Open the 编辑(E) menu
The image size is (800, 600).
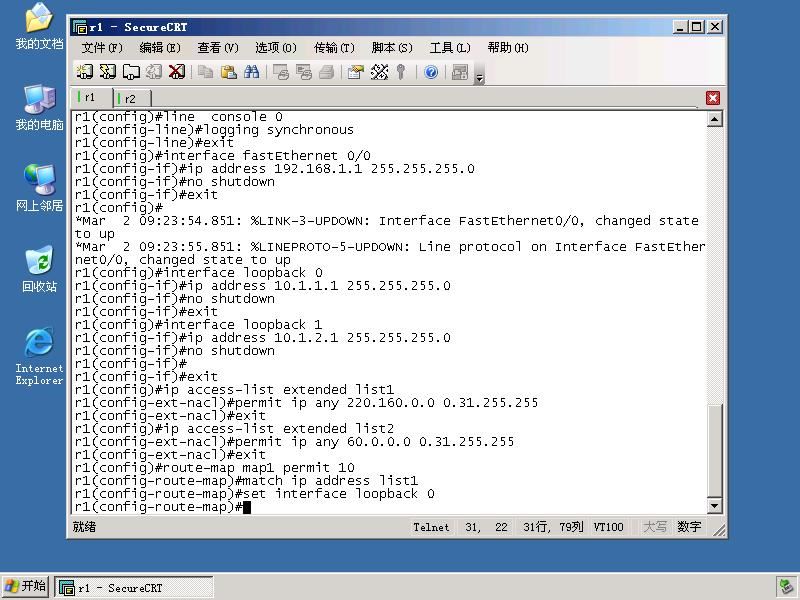coord(160,48)
